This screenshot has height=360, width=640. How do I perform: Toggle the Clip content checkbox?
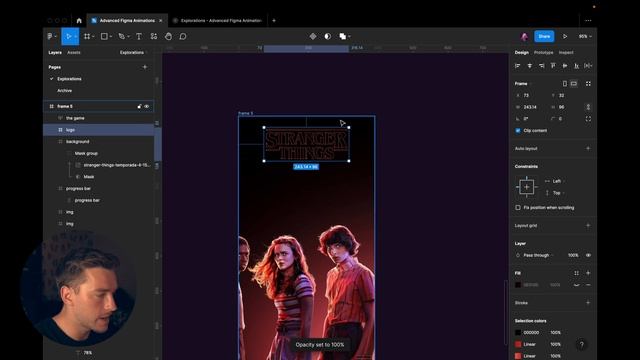click(x=518, y=131)
